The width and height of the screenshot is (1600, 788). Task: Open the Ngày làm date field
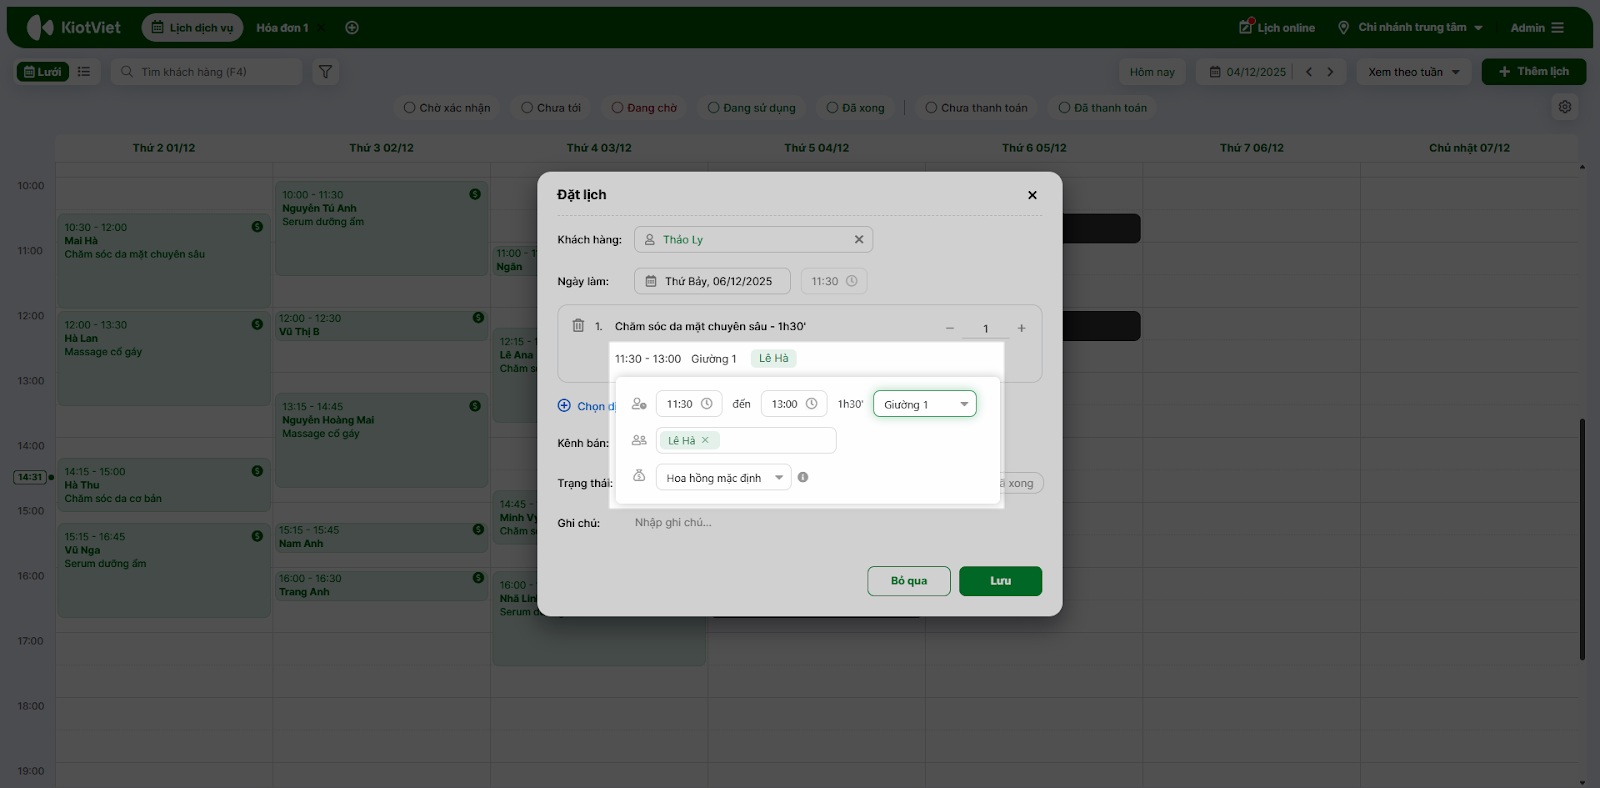pyautogui.click(x=712, y=281)
